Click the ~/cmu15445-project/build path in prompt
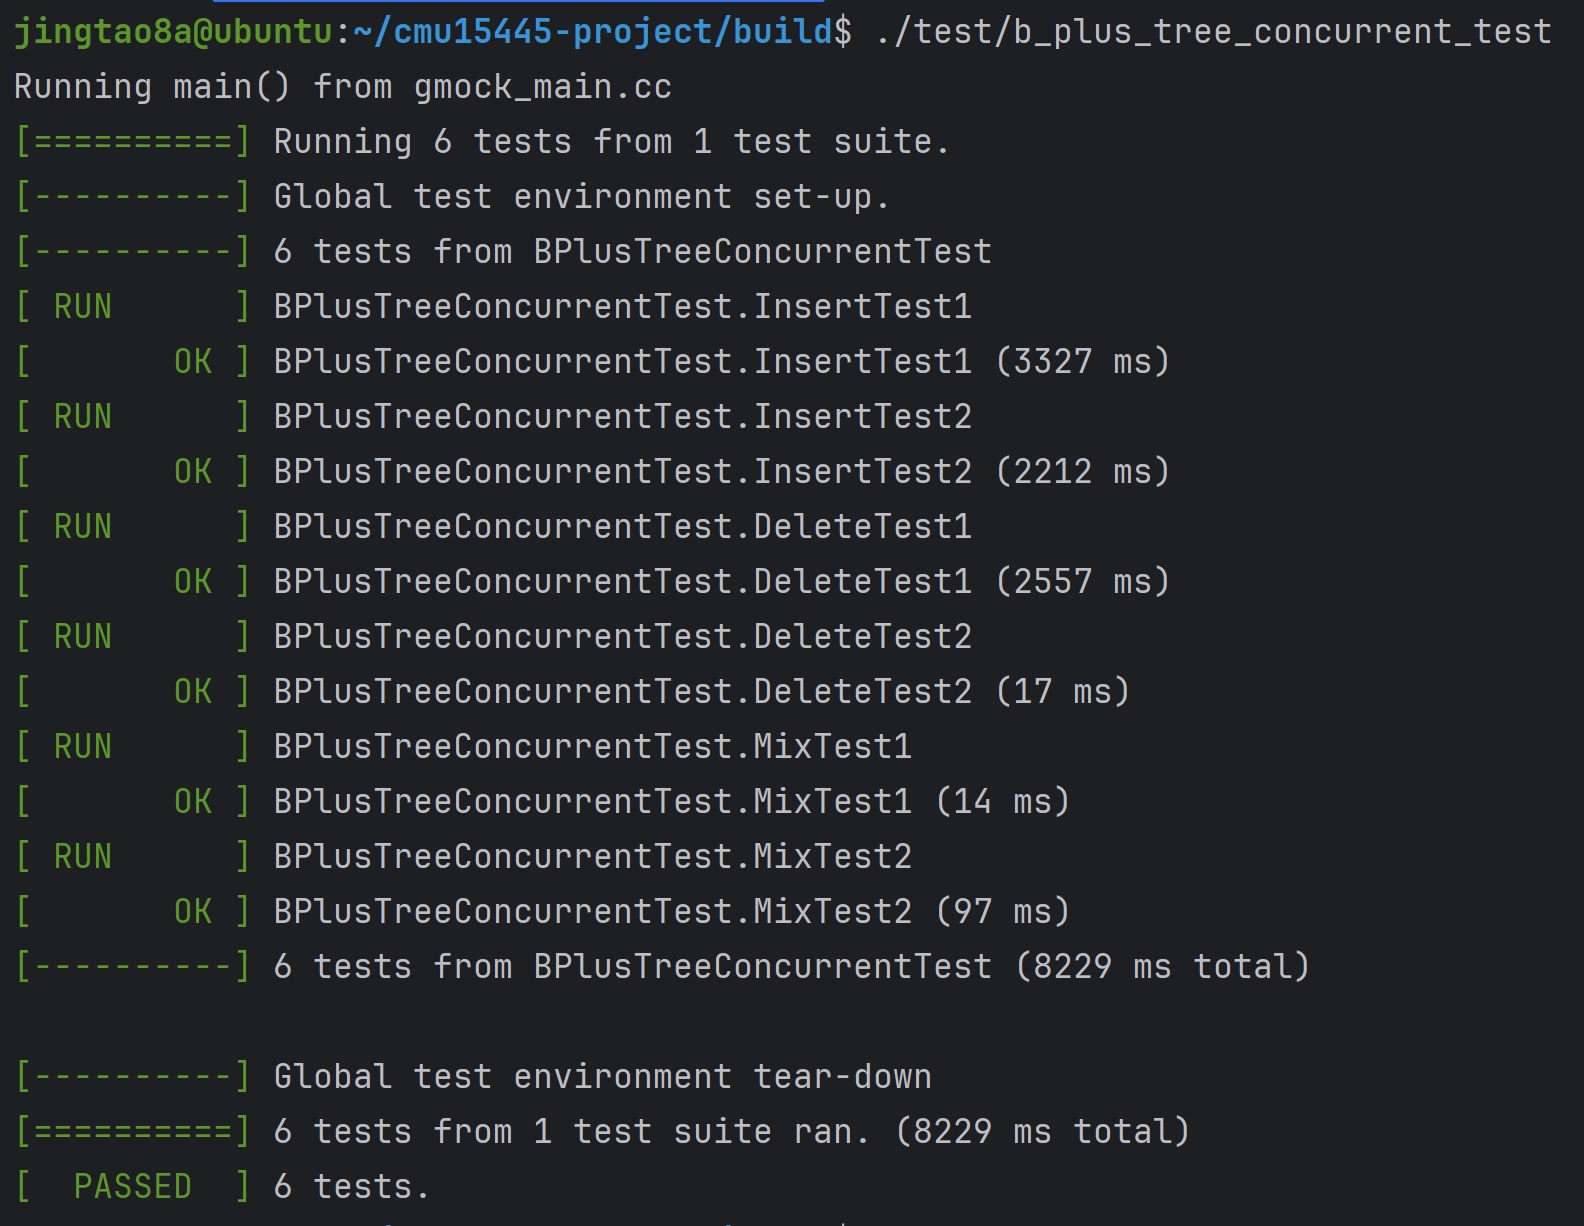The image size is (1584, 1226). (592, 32)
